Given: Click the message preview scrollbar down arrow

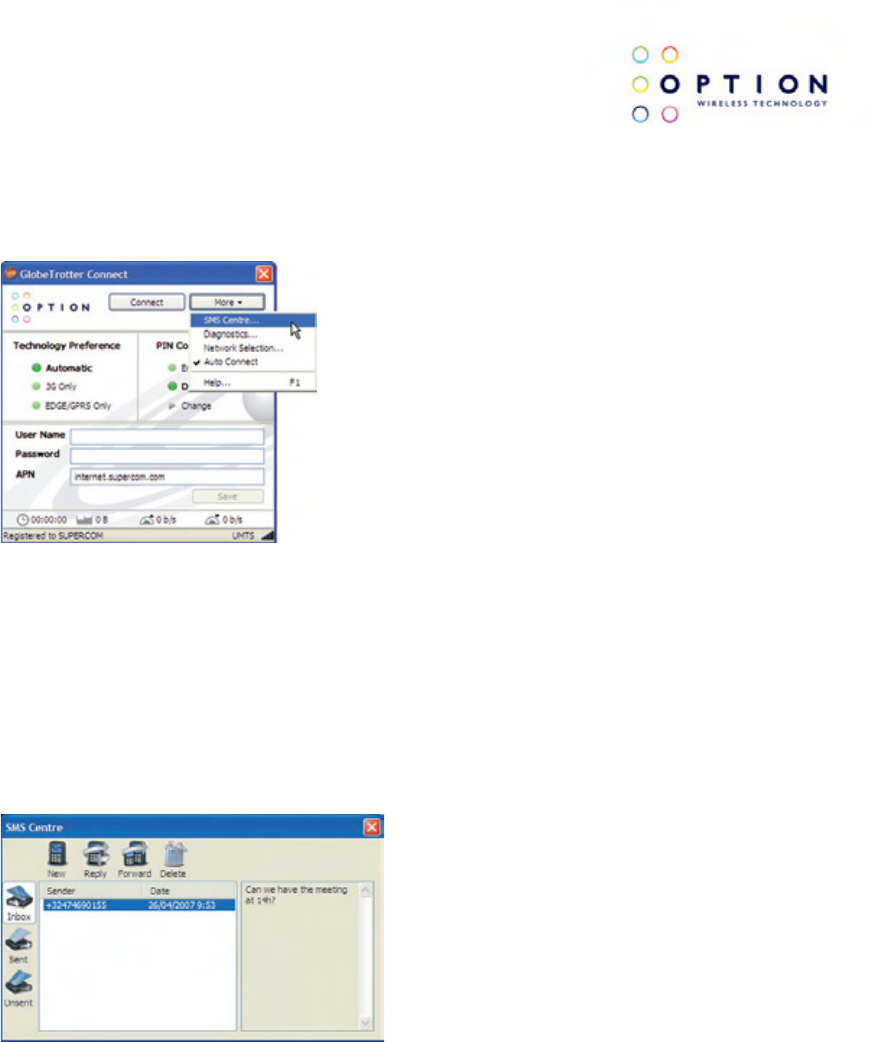Looking at the screenshot, I should click(x=365, y=1022).
